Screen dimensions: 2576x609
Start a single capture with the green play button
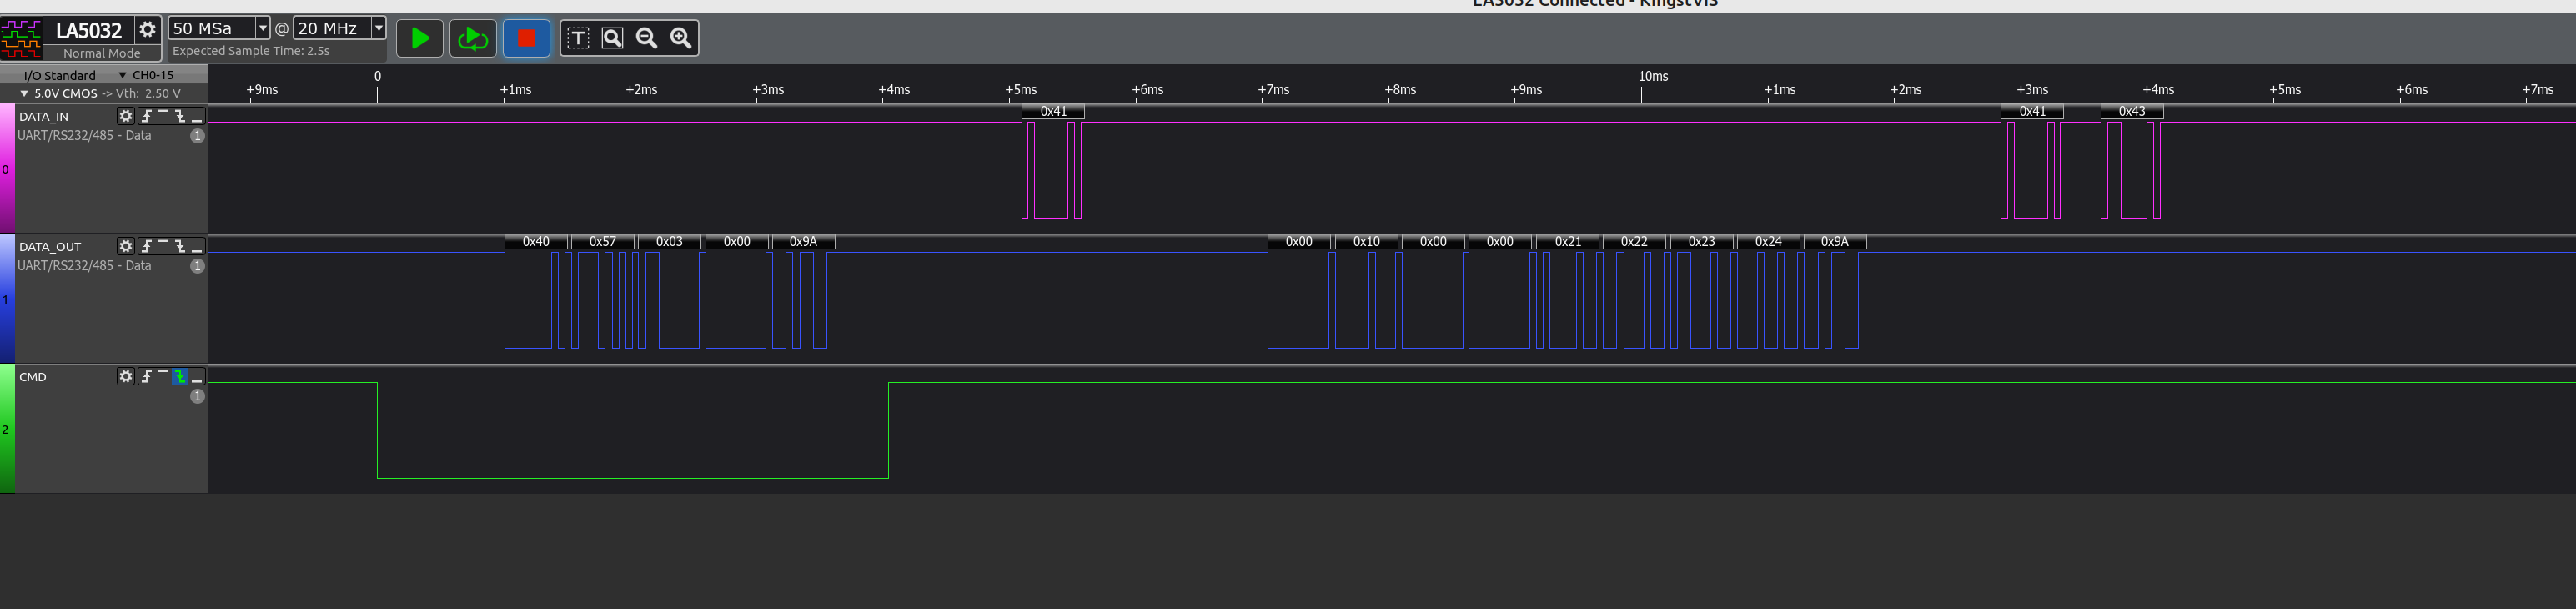420,39
